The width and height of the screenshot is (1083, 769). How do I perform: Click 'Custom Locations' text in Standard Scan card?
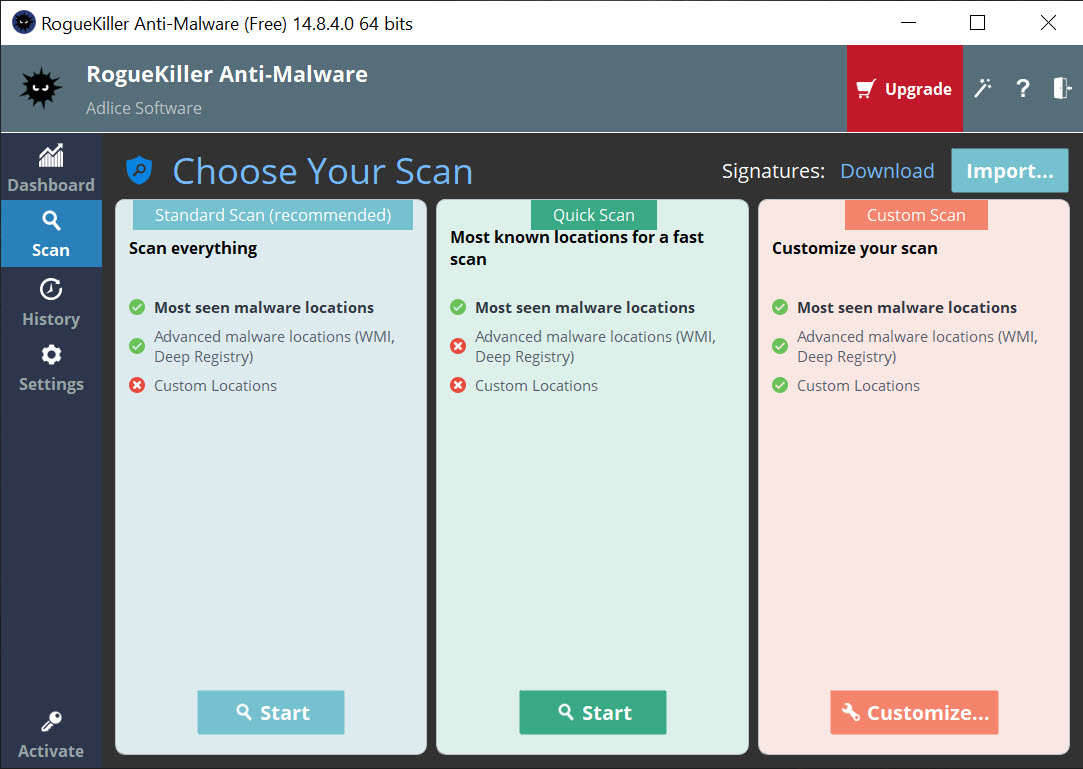click(215, 386)
